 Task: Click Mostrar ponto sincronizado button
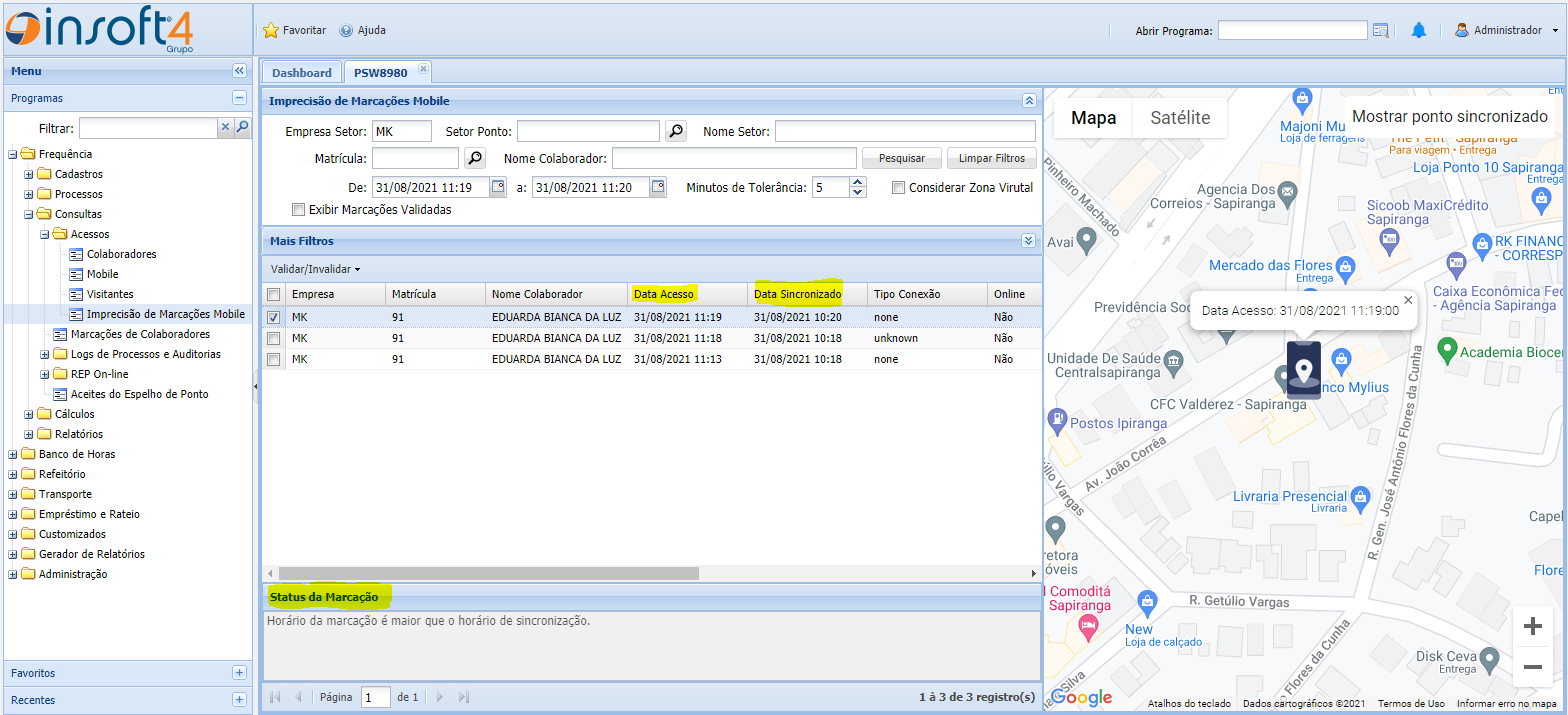1449,117
